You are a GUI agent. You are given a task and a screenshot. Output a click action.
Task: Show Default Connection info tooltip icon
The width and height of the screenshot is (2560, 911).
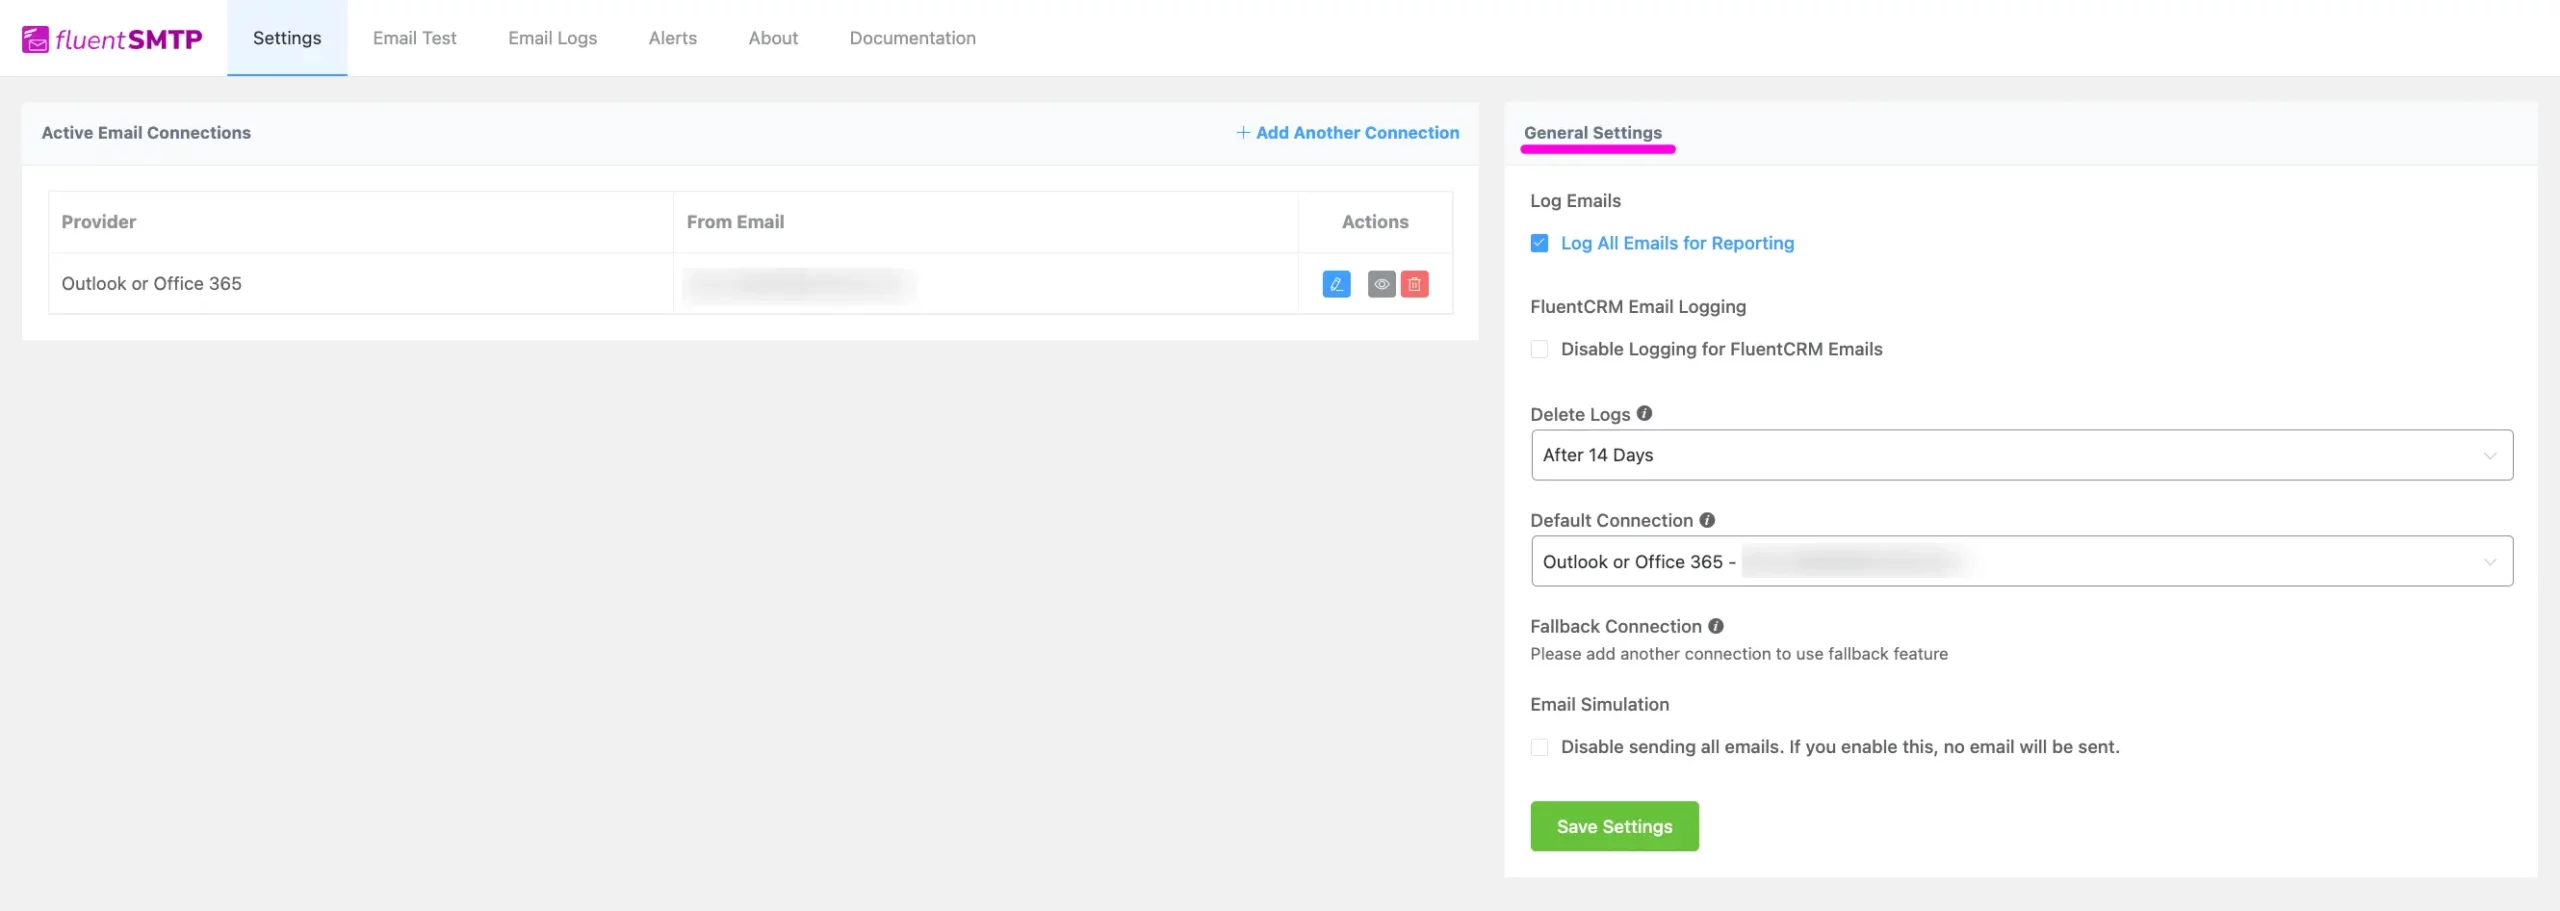click(x=1707, y=520)
